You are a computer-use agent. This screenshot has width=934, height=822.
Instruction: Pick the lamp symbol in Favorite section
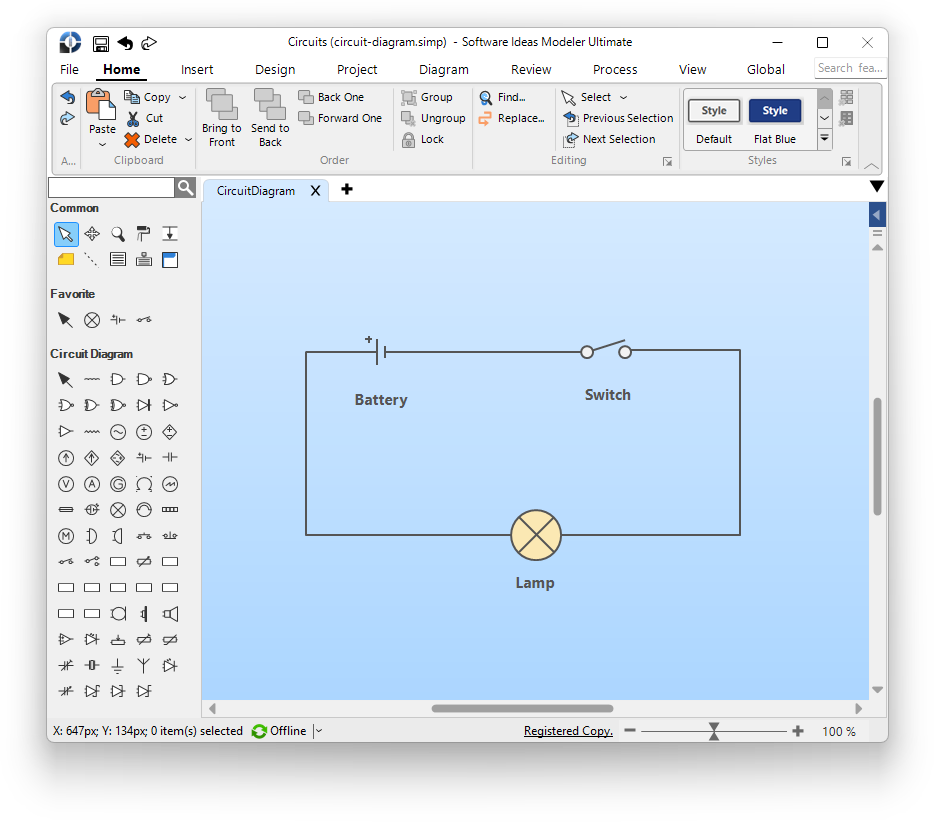pos(92,320)
